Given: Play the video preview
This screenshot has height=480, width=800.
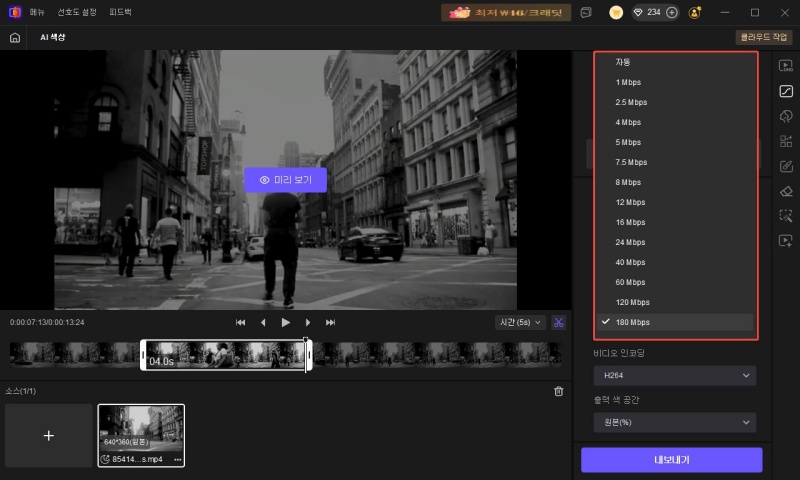Looking at the screenshot, I should coord(285,322).
